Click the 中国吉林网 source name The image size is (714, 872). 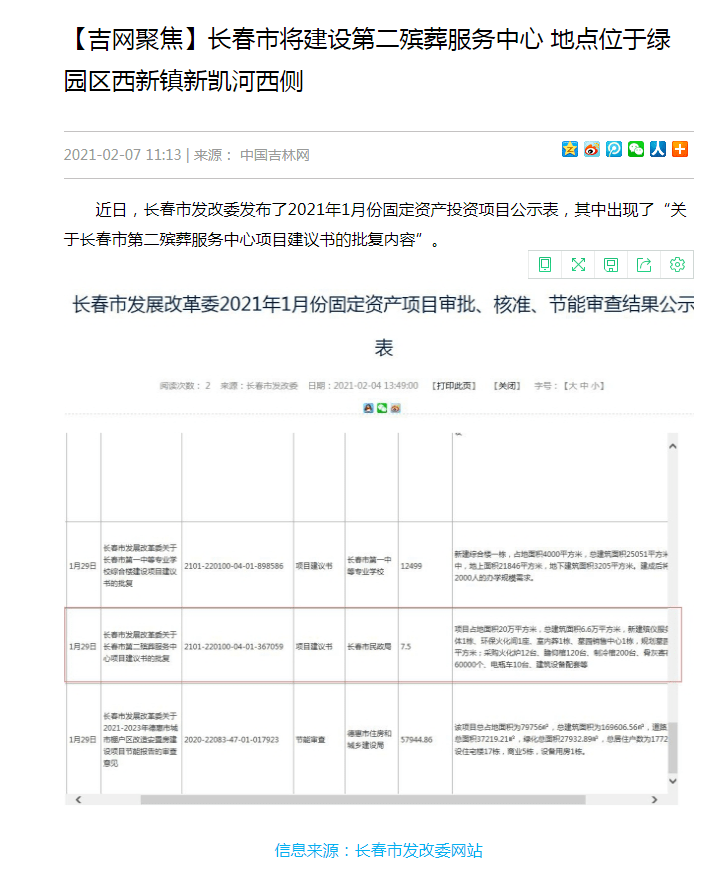(x=275, y=155)
